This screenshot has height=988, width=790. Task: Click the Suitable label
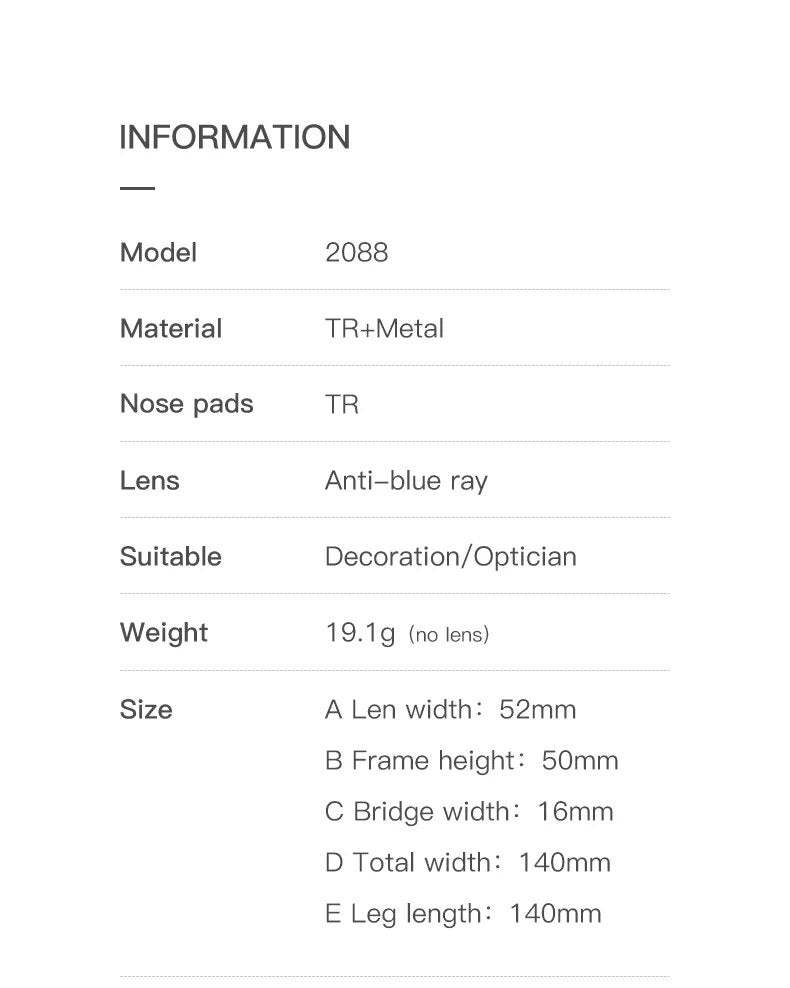(x=170, y=556)
